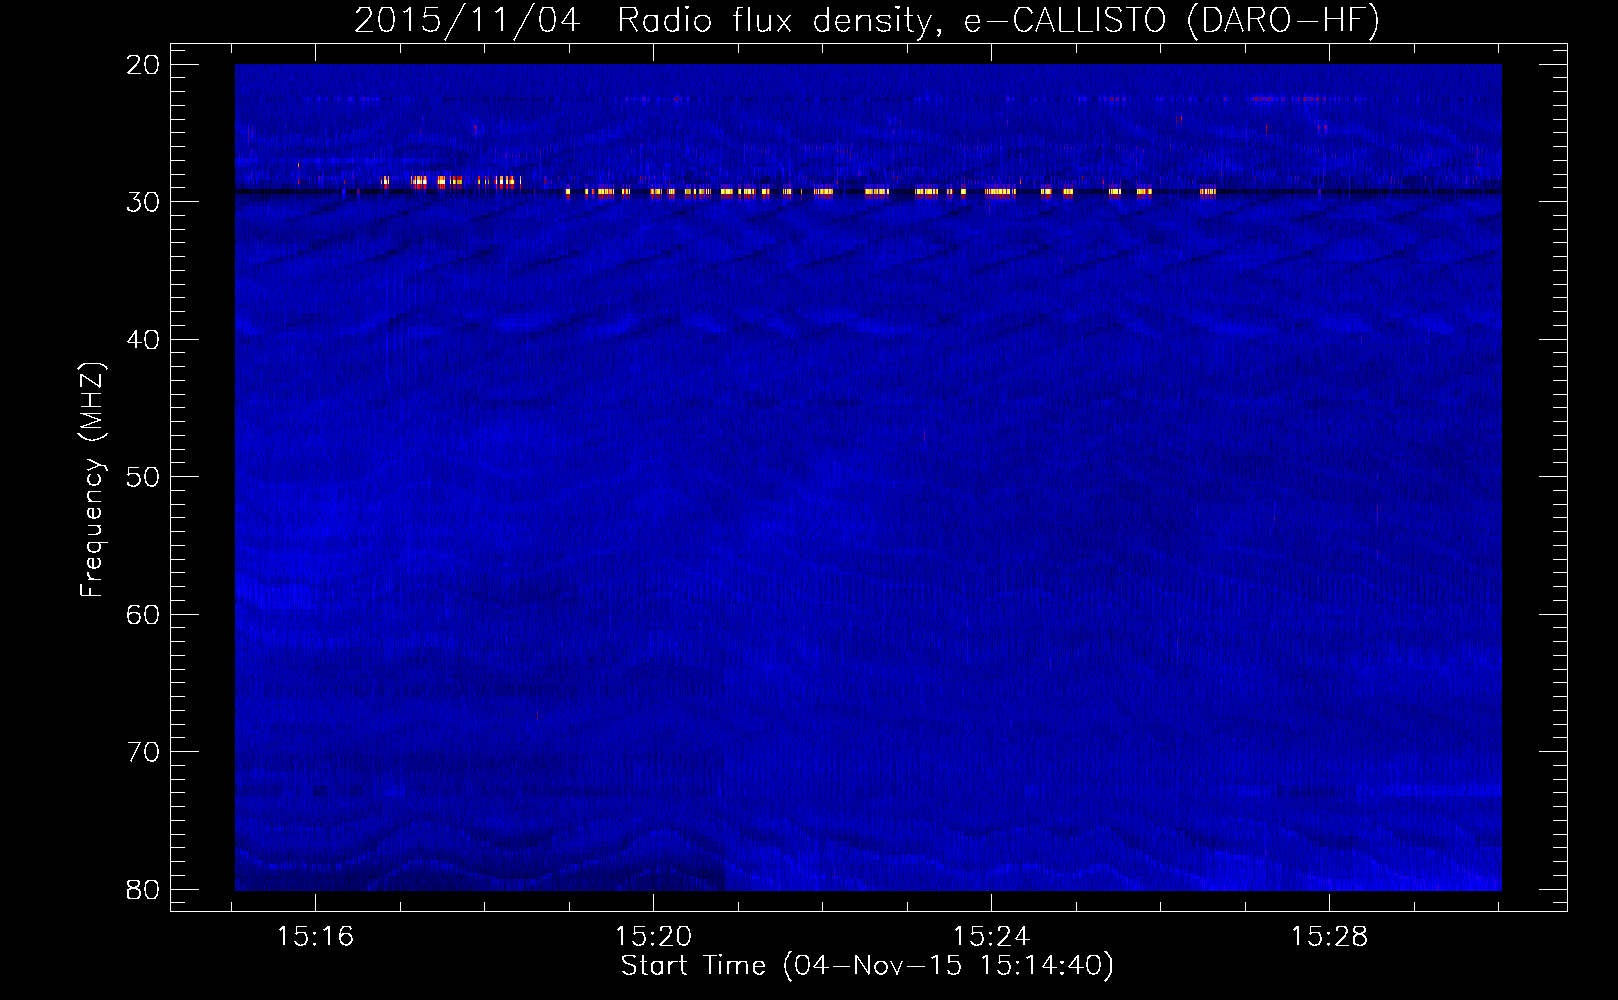Click the 60 MHz frequency tick label

tap(143, 615)
